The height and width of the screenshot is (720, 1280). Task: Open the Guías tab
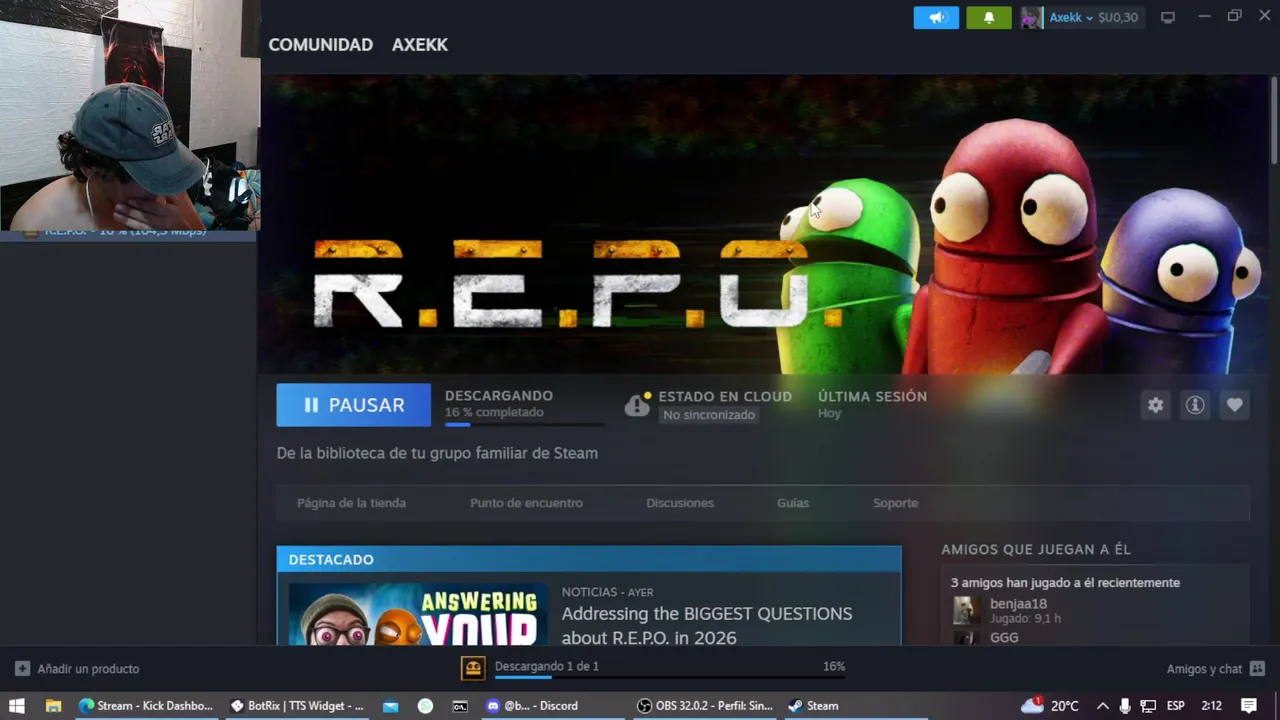tap(793, 503)
